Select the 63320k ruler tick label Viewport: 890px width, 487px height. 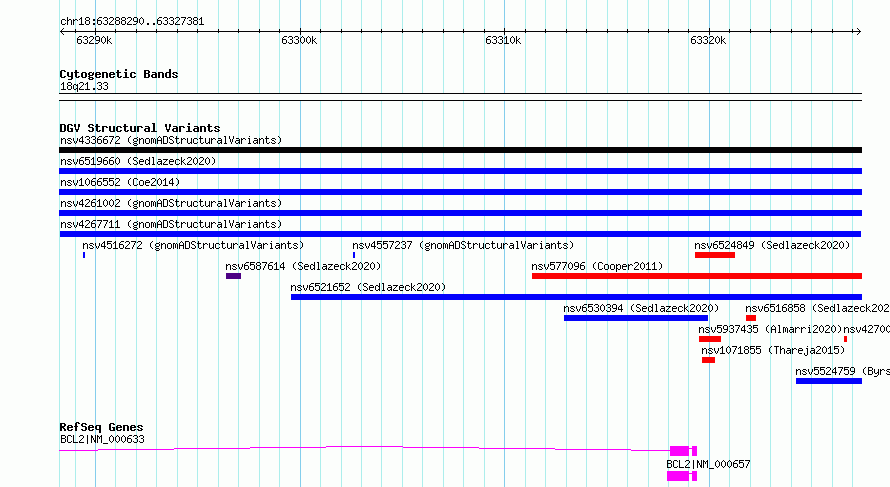pyautogui.click(x=708, y=40)
